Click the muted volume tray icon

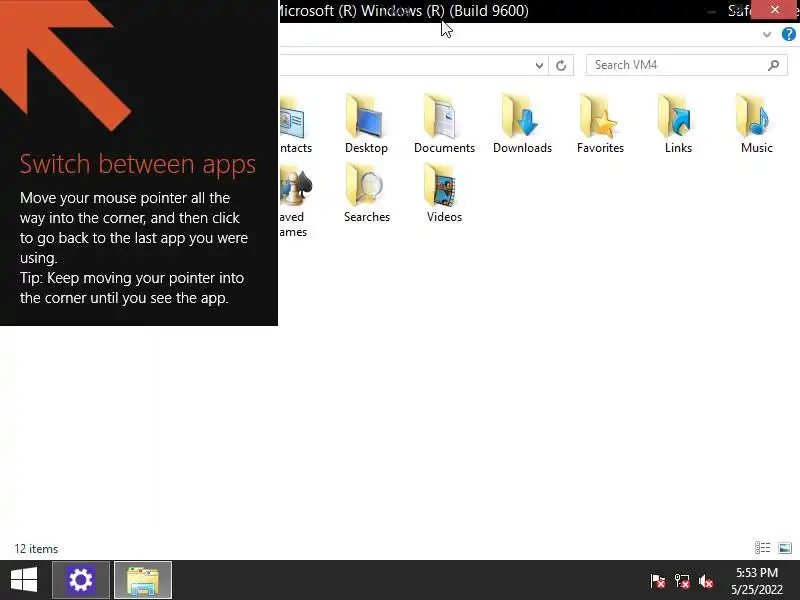(706, 581)
